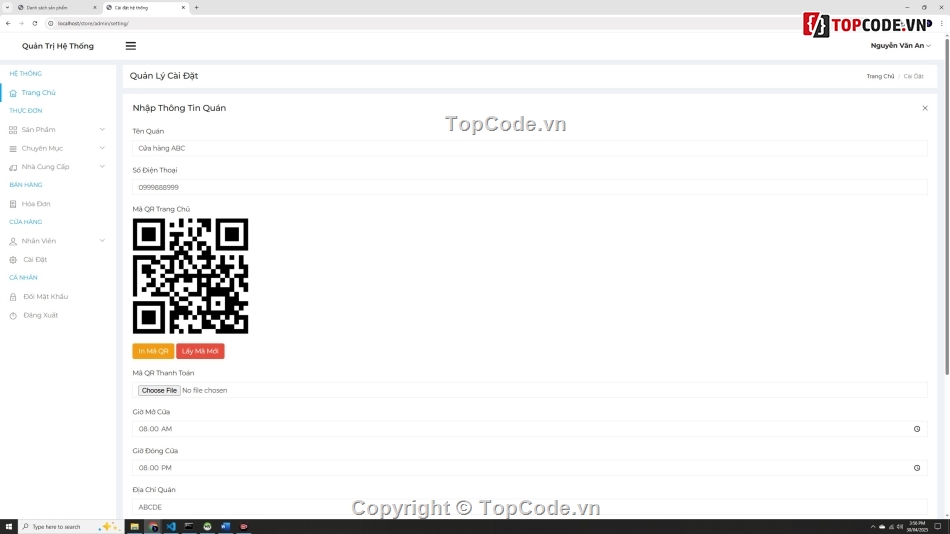Click the browser address bar
Image resolution: width=950 pixels, height=534 pixels.
[424, 23]
